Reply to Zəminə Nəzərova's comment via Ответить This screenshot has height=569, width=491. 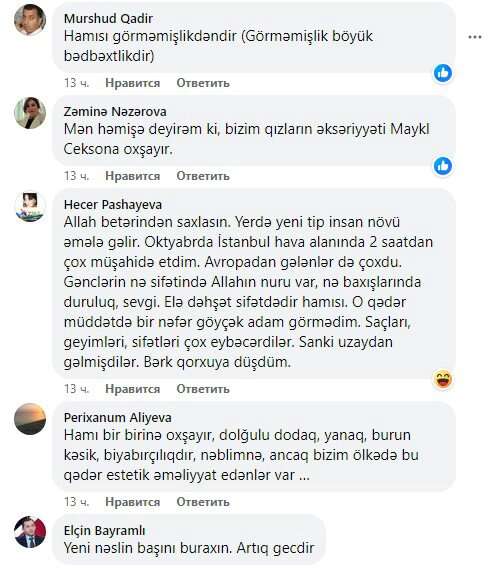coord(203,176)
